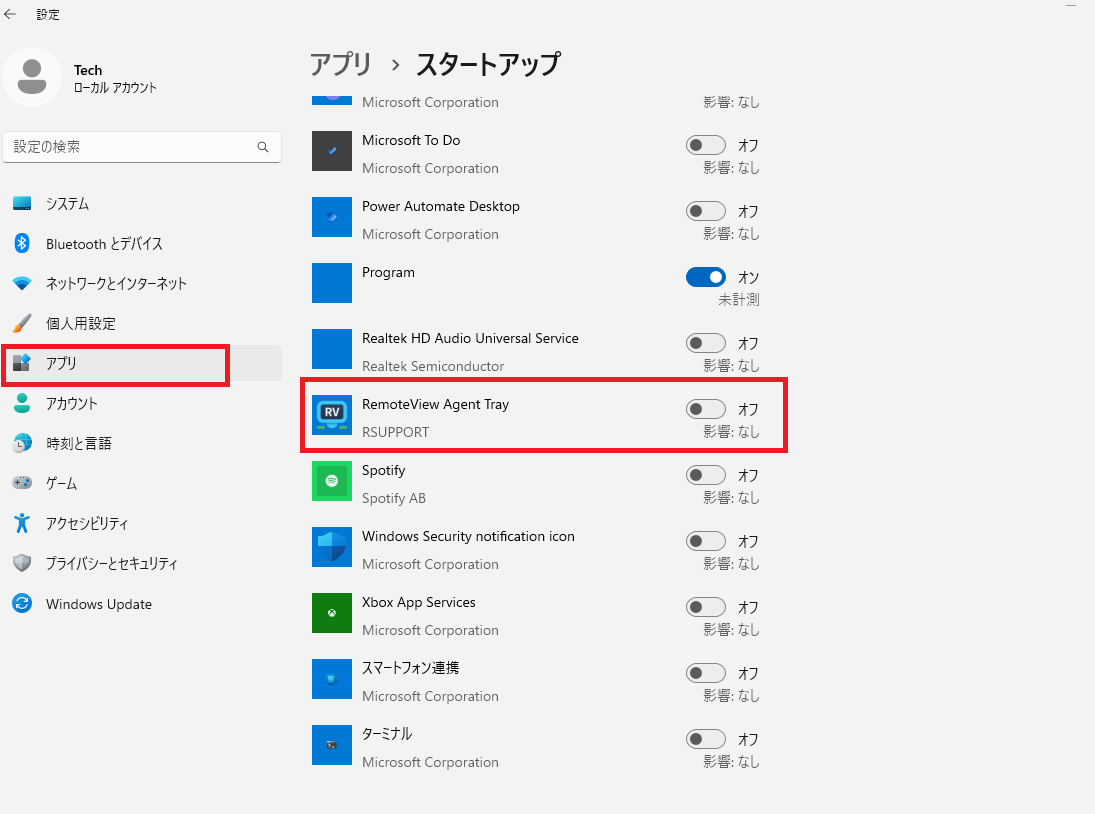Click アプリ breadcrumb link in header

[341, 64]
